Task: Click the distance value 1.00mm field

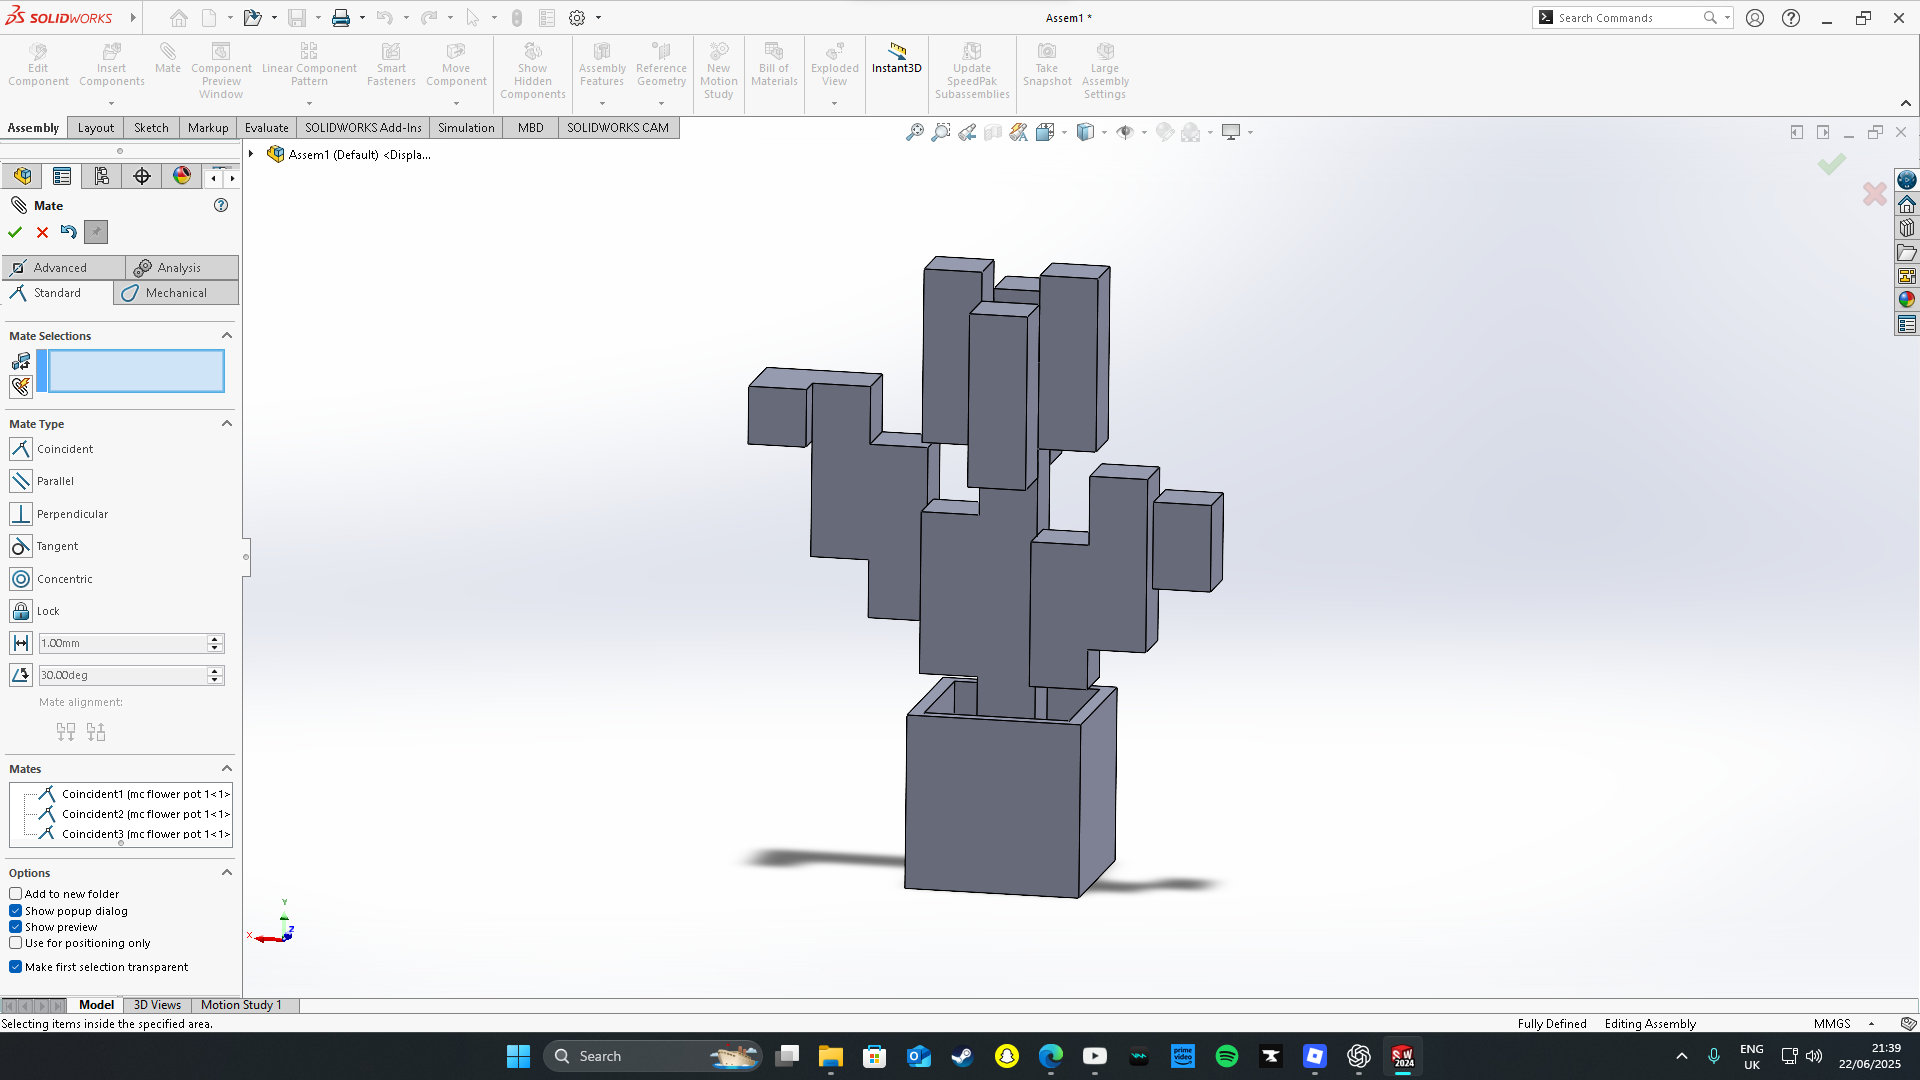Action: [x=123, y=643]
